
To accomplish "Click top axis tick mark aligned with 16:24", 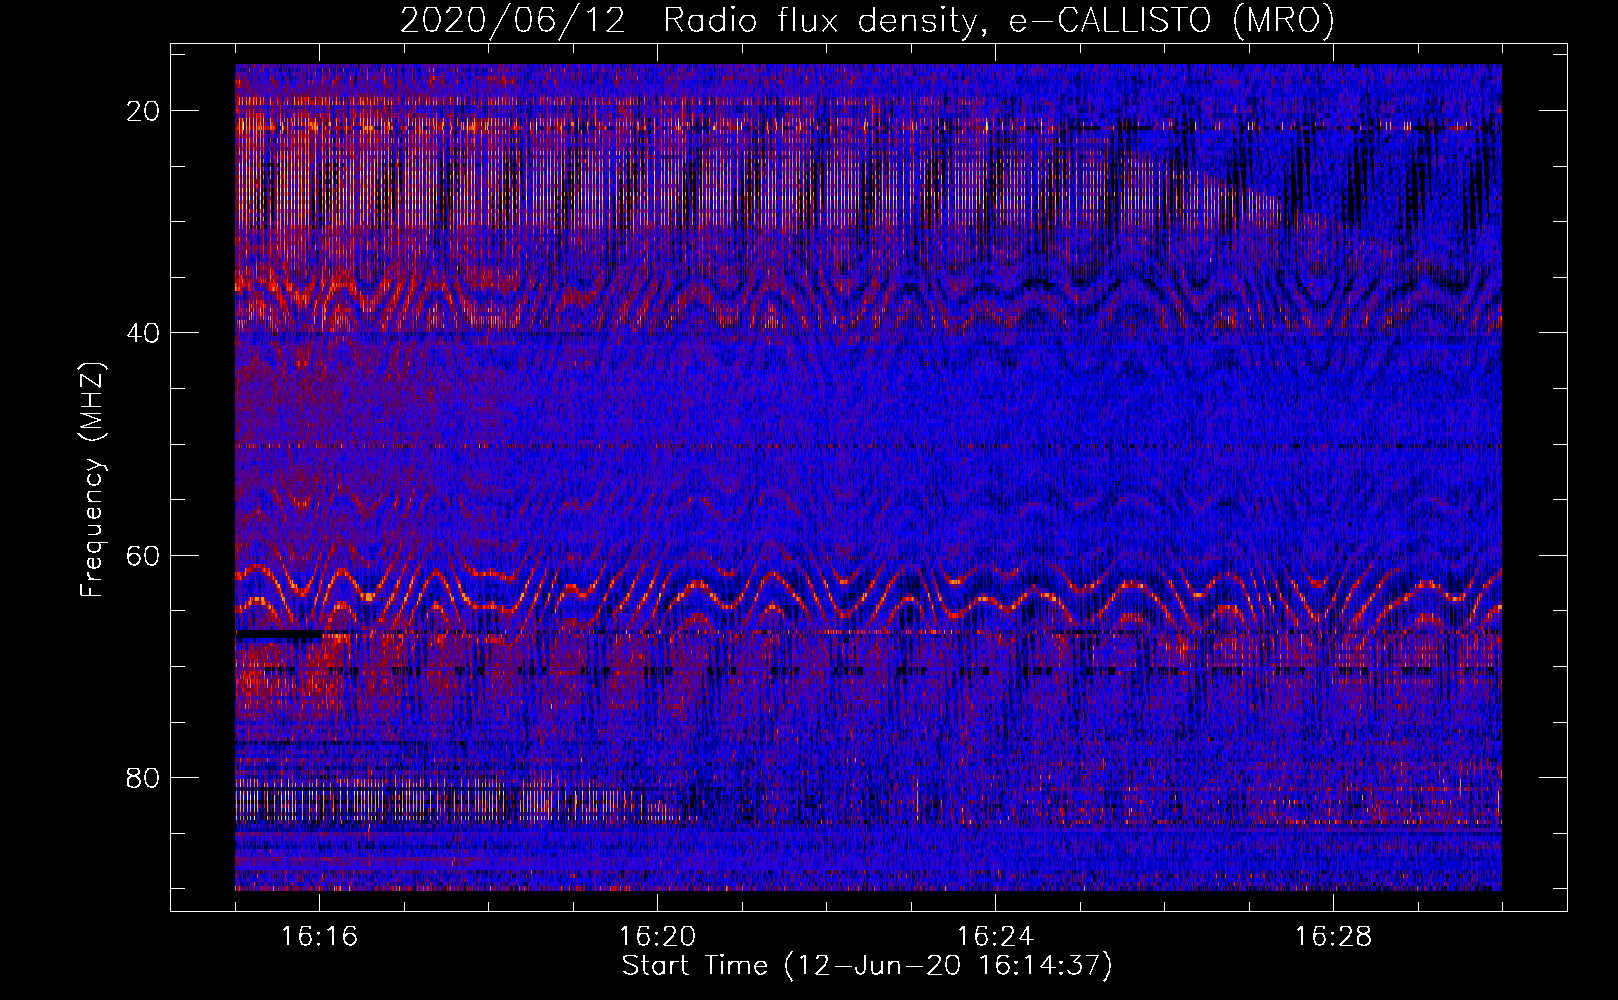I will pyautogui.click(x=995, y=54).
